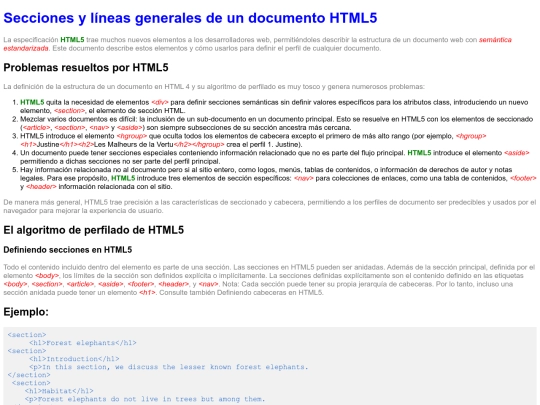
Task: Click red '</h2></hgroup>' closing tags in item 3
Action: [x=199, y=144]
